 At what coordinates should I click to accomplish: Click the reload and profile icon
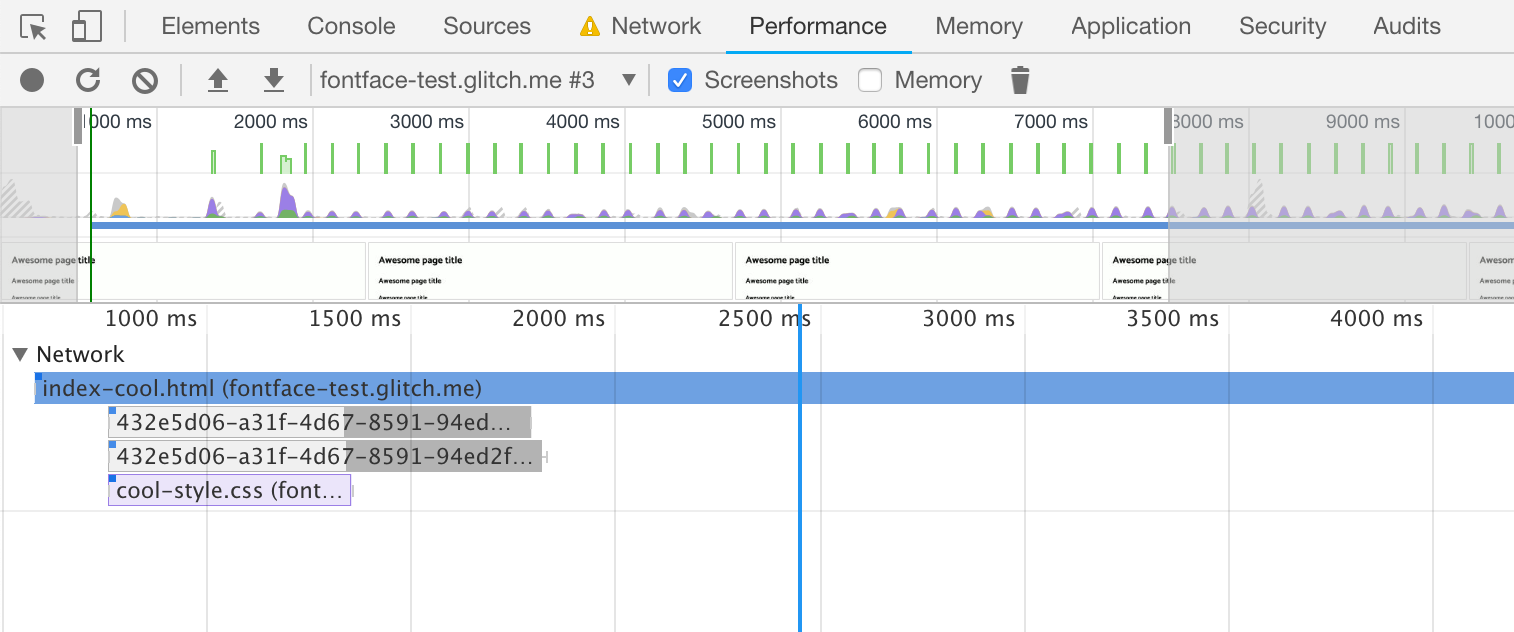88,80
